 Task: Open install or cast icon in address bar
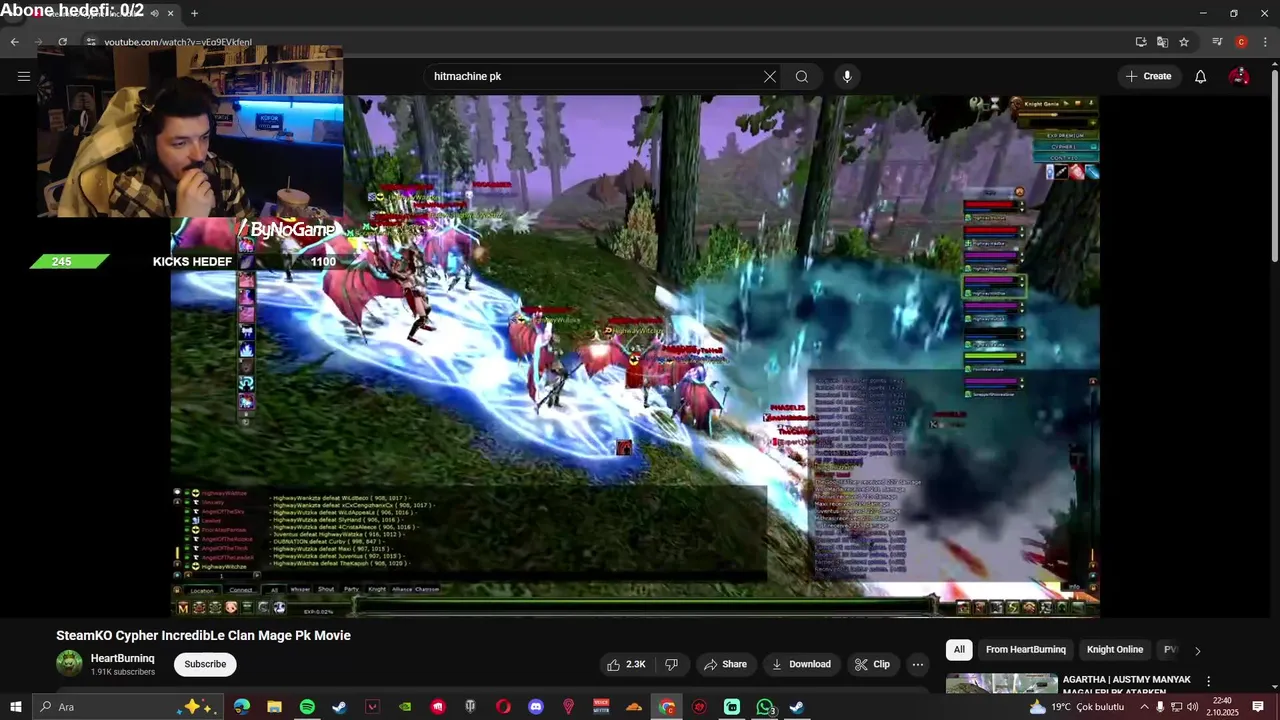pos(1141,42)
